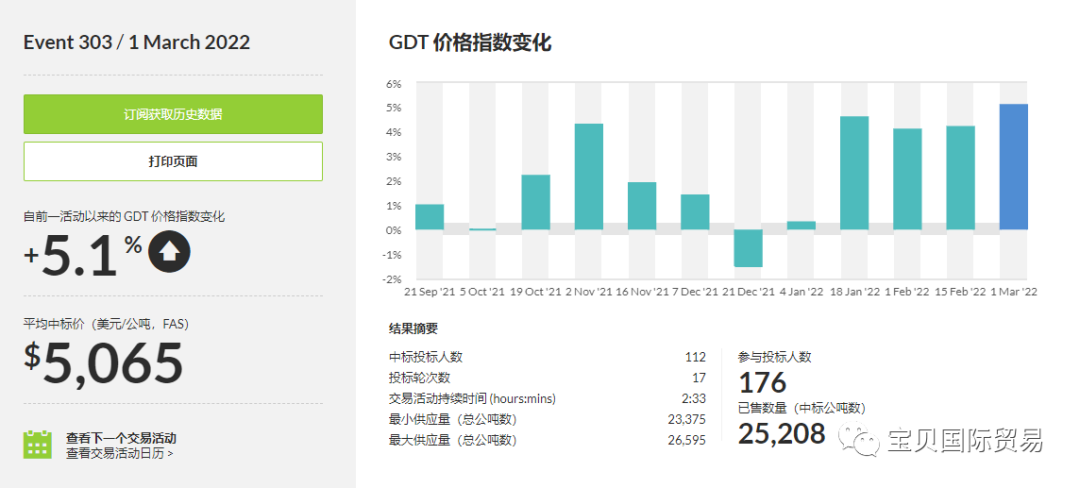
Task: Select the 15 Feb '22 bar
Action: (960, 178)
